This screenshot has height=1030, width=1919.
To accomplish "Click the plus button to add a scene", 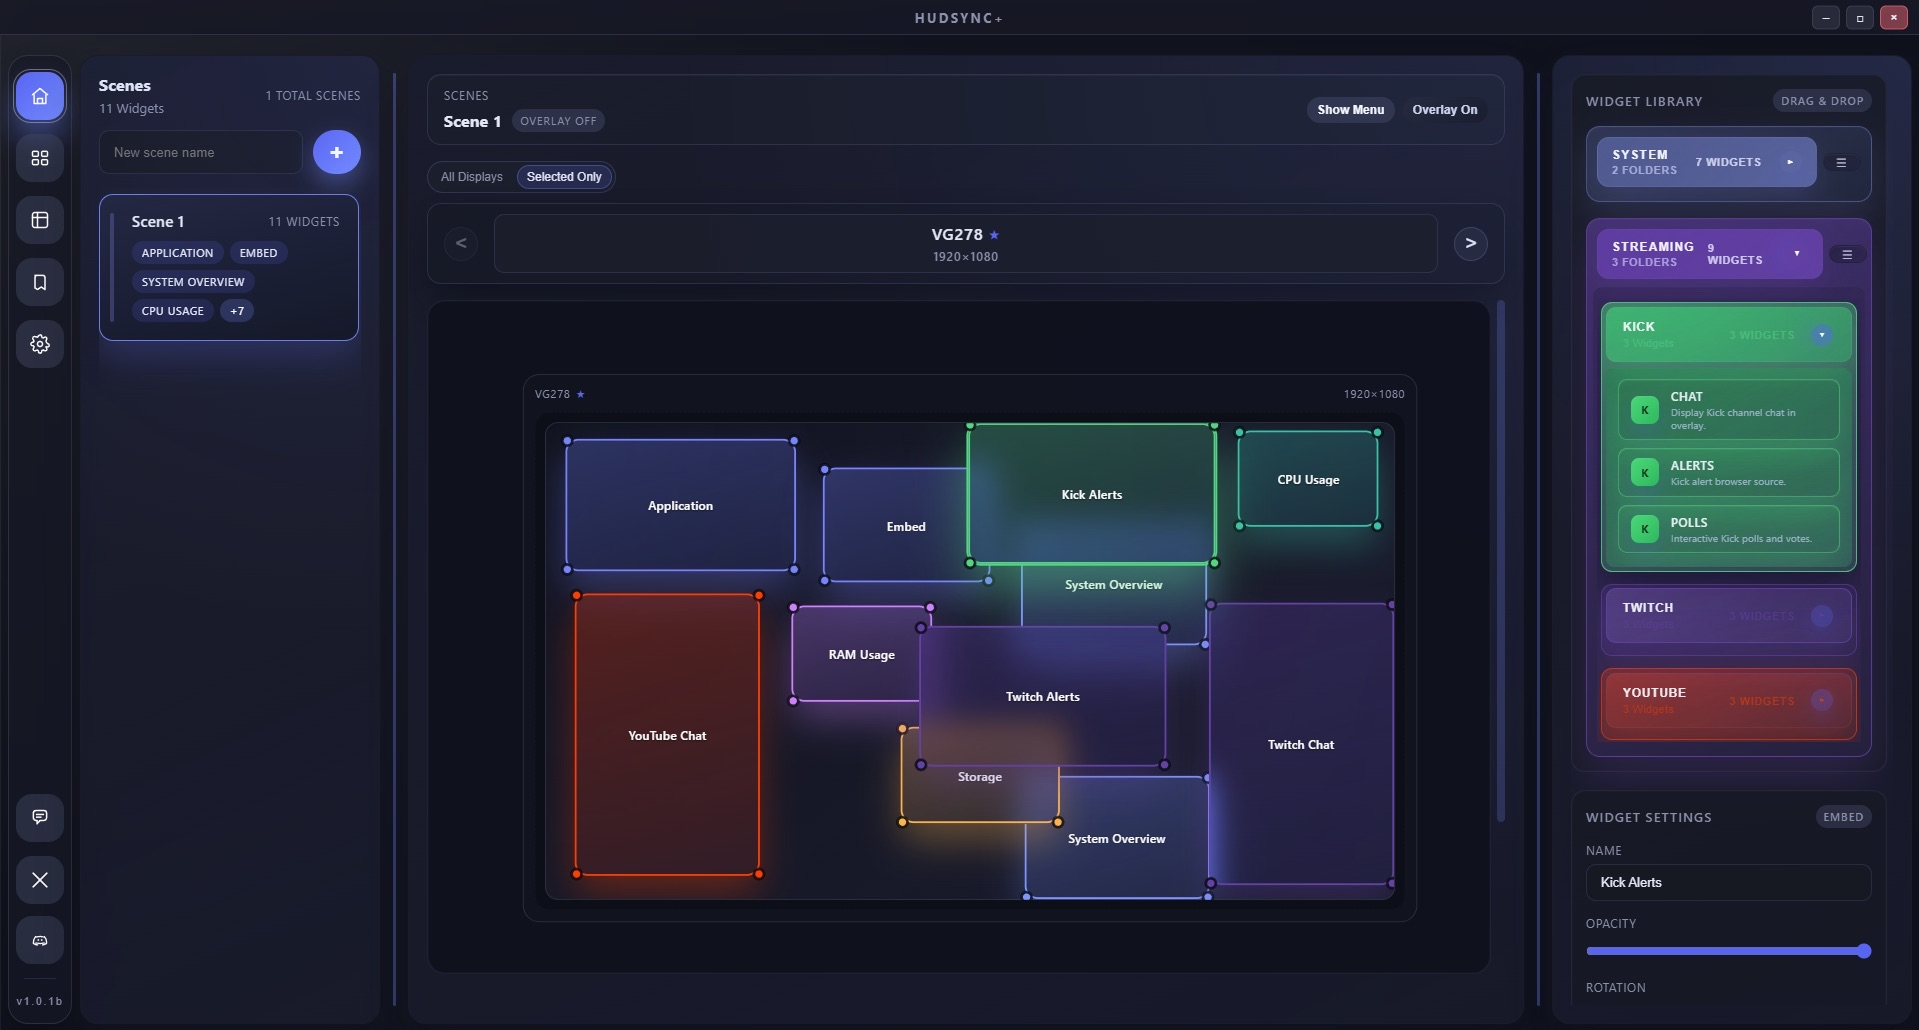I will [336, 152].
